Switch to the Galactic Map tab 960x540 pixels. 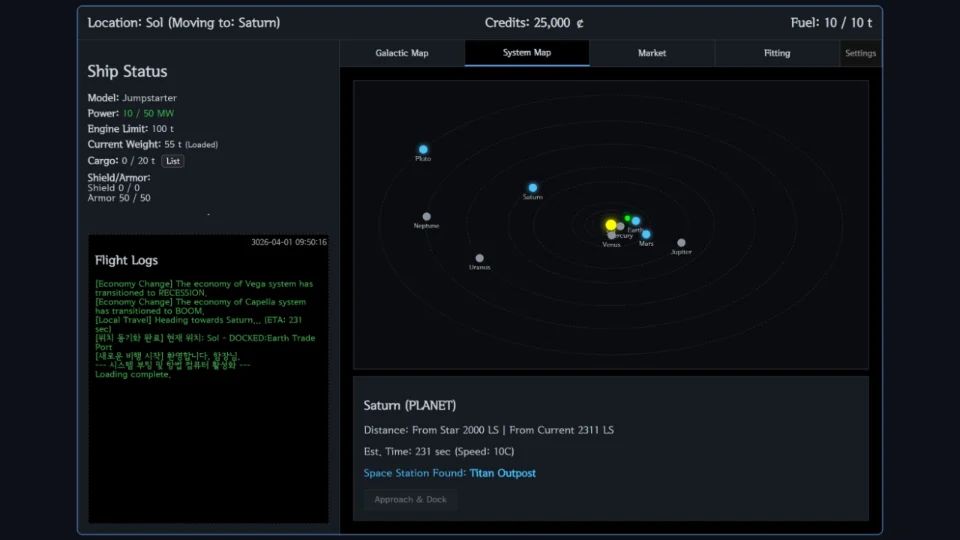pyautogui.click(x=402, y=53)
